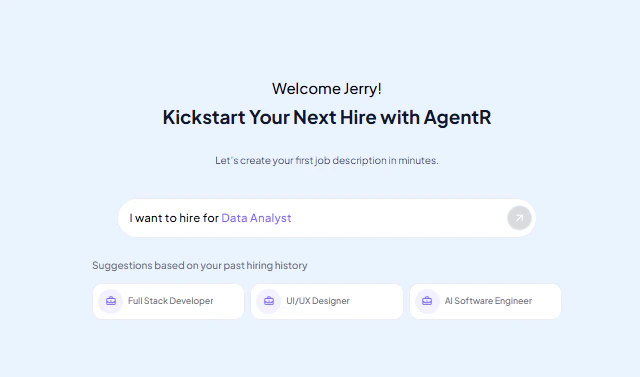Screen dimensions: 640x377
Task: Click the 'Let's create your first job description' subtitle
Action: [x=327, y=160]
